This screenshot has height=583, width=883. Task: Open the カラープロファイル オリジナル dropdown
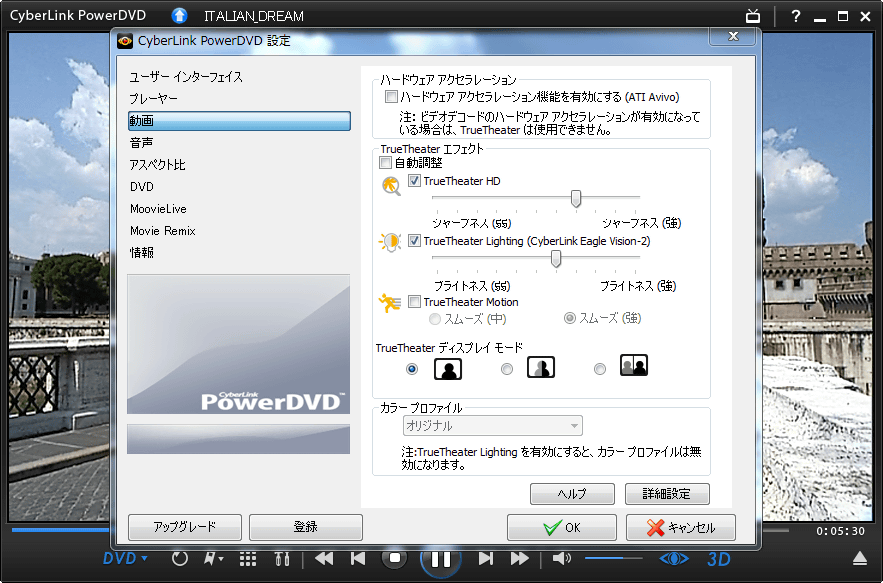click(493, 426)
